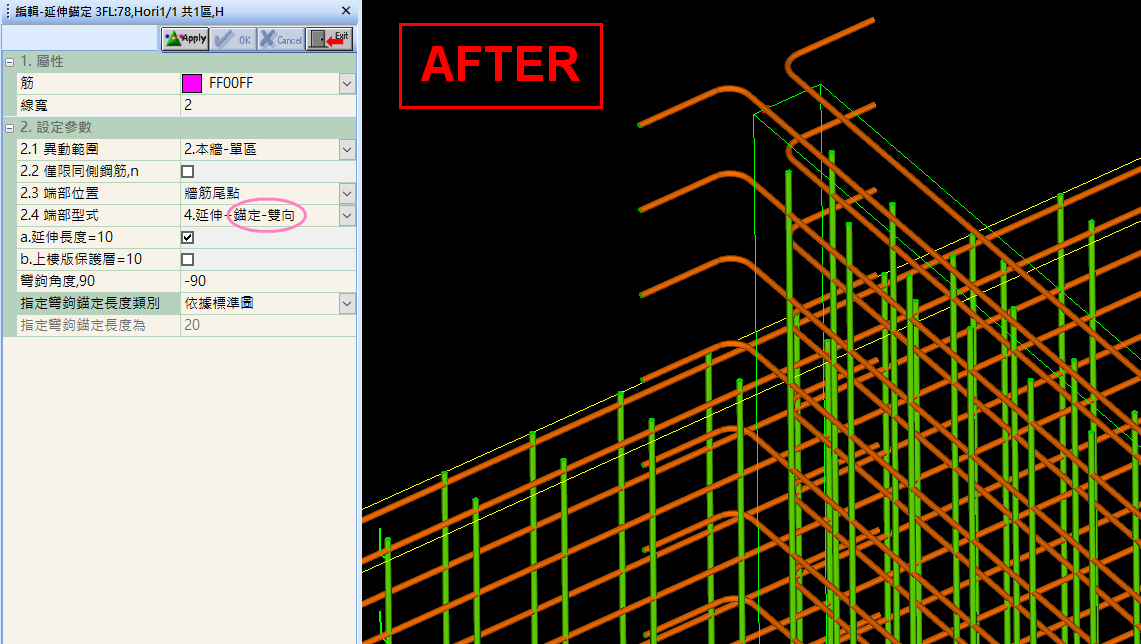
Task: Click the 2. 設定參數 section header
Action: click(x=56, y=127)
